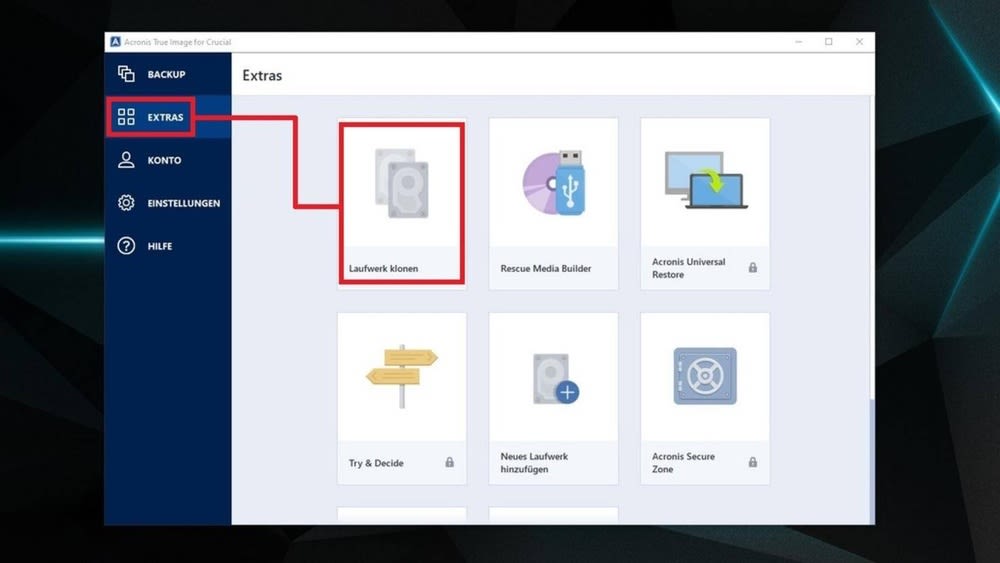The image size is (1000, 563).
Task: Maximize the Acronis window
Action: click(828, 42)
